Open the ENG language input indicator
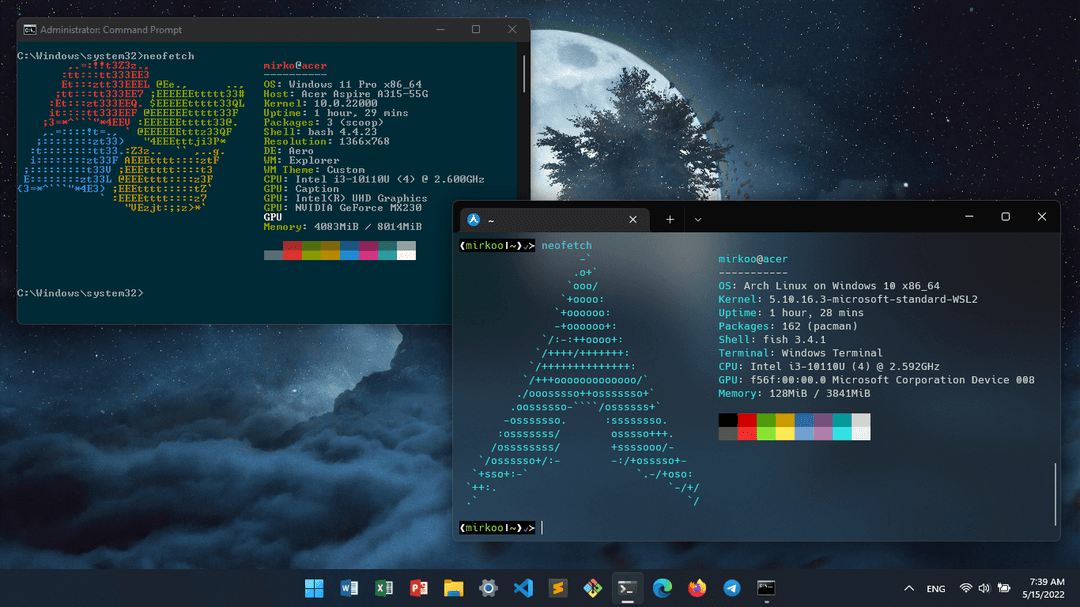Image resolution: width=1080 pixels, height=607 pixels. pos(935,588)
